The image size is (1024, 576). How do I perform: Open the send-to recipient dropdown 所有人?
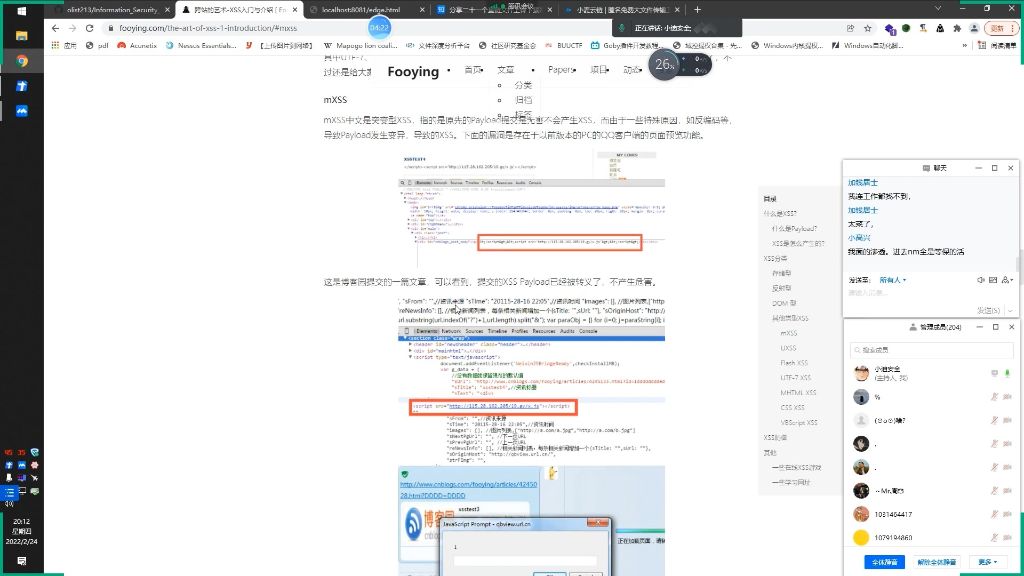pos(893,280)
